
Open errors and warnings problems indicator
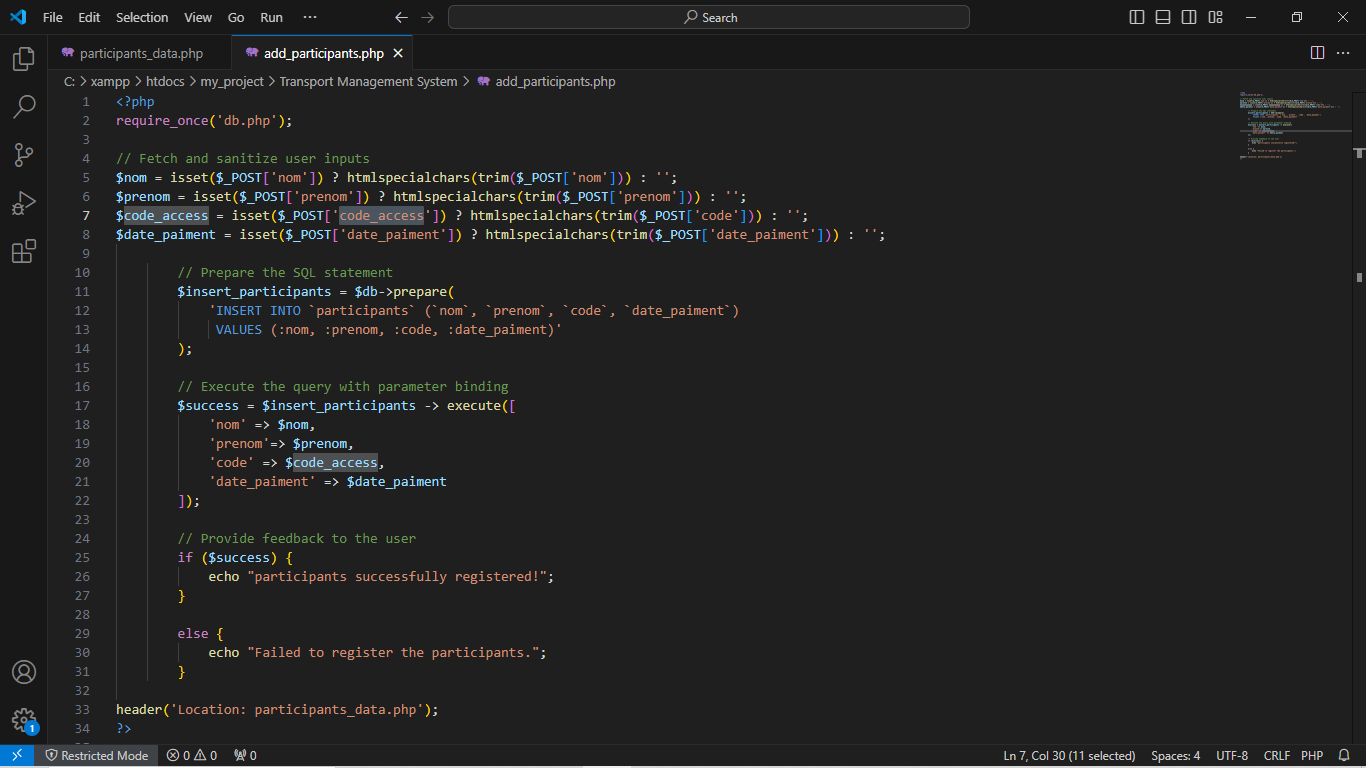point(192,755)
